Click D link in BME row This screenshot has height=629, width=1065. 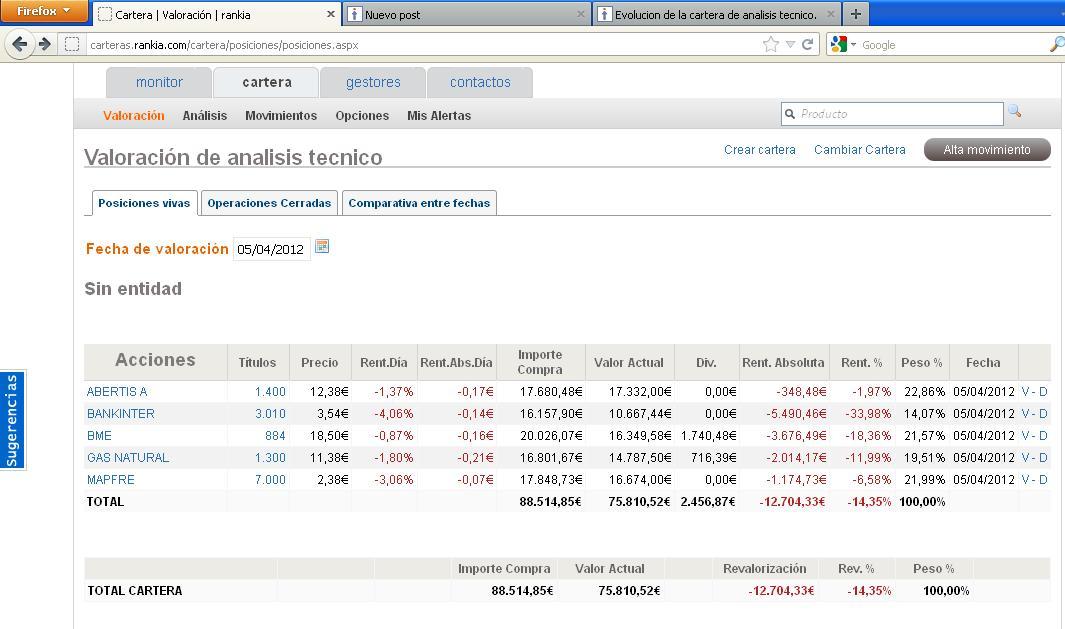tap(1043, 435)
